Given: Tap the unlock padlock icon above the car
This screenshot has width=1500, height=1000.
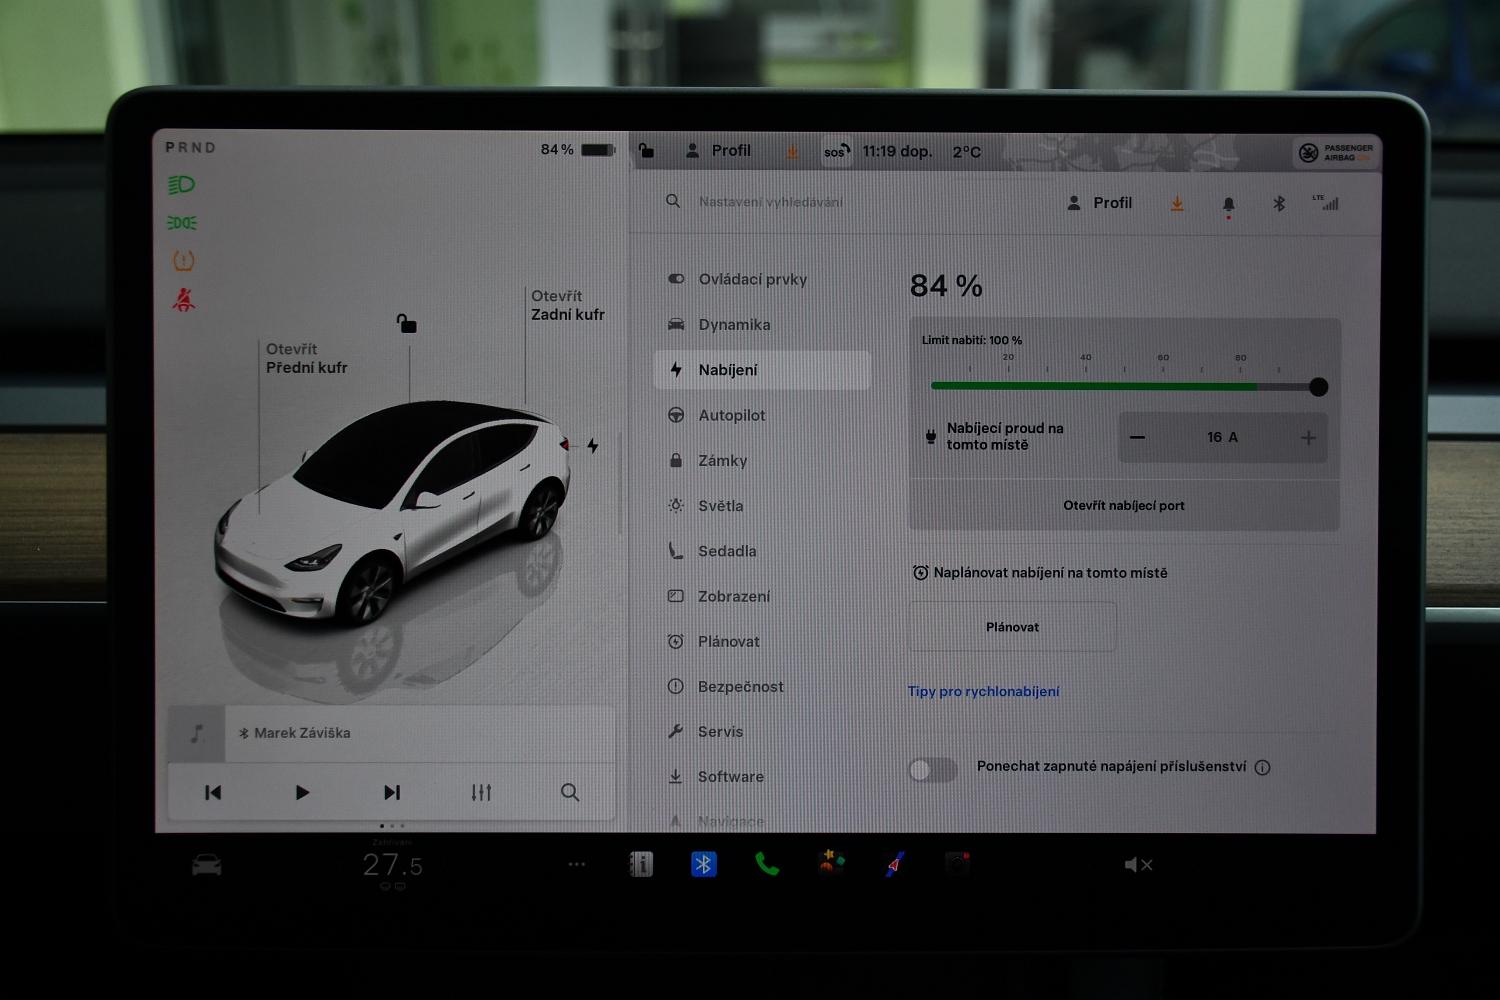Looking at the screenshot, I should 406,323.
